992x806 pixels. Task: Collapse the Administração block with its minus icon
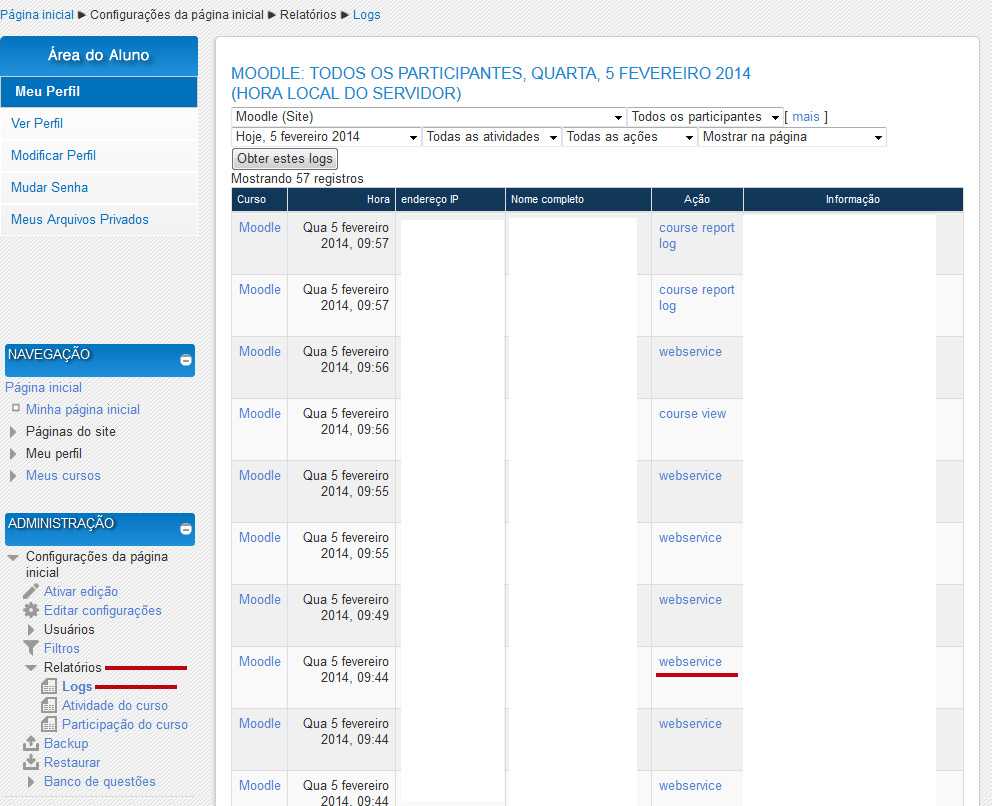point(185,529)
